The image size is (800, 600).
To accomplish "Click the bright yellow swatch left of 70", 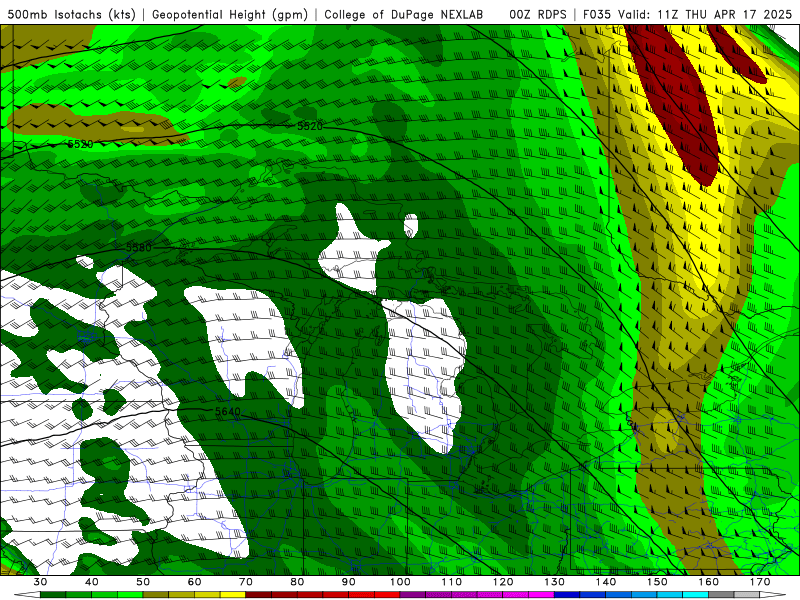I will (x=233, y=596).
